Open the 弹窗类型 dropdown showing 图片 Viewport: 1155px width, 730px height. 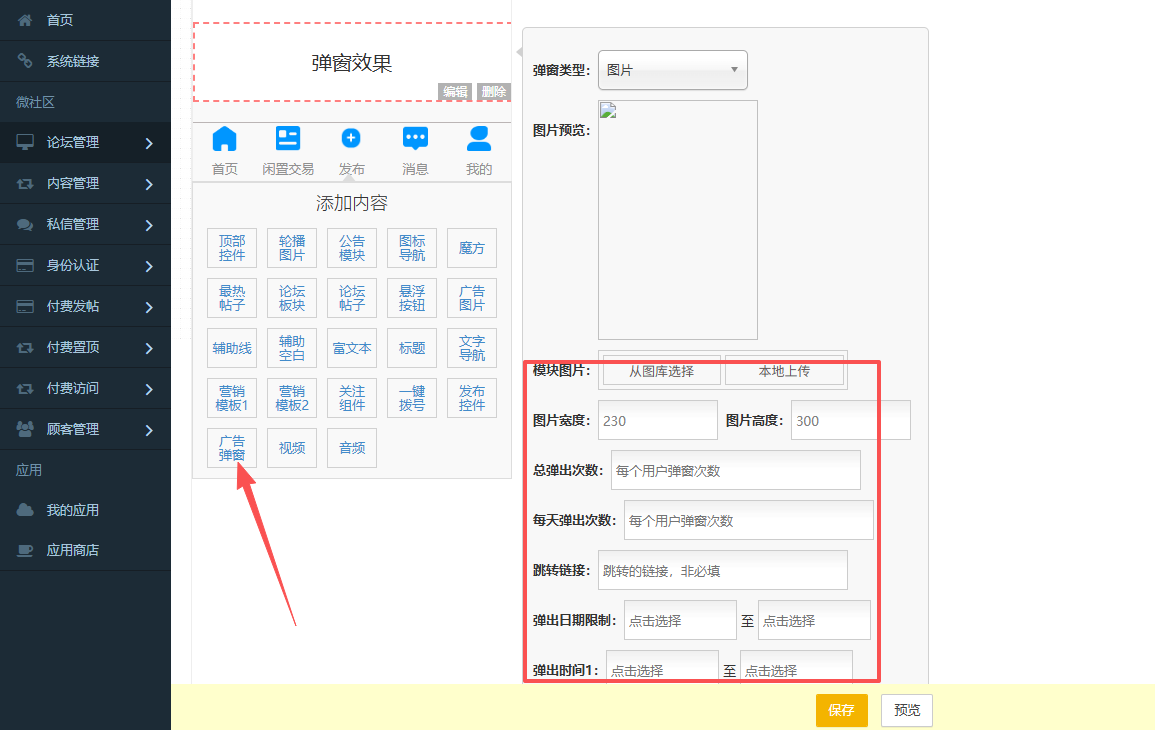[x=672, y=70]
